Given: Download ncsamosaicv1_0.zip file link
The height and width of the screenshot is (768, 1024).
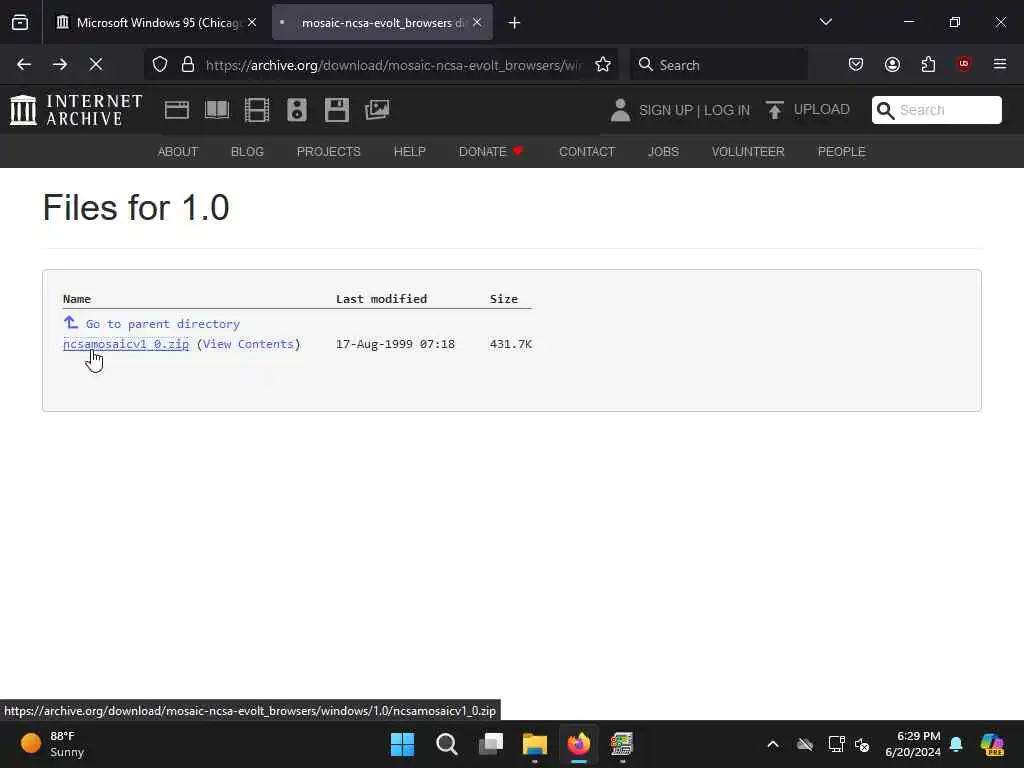Looking at the screenshot, I should click(x=126, y=344).
